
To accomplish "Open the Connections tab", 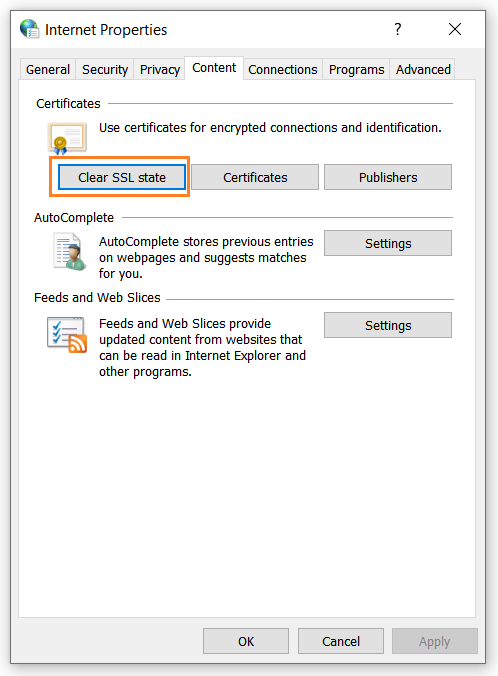I will click(282, 69).
